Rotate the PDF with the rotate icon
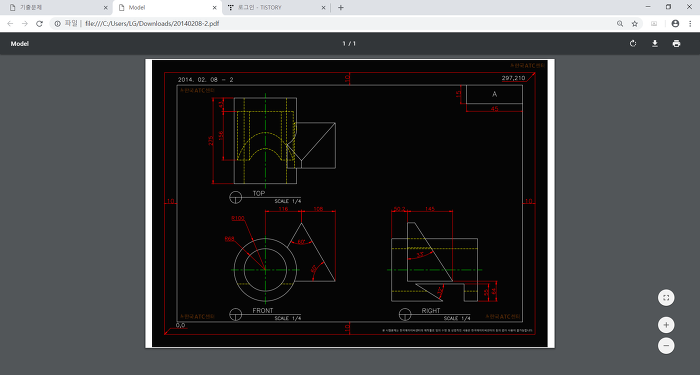This screenshot has height=375, width=700. [633, 43]
